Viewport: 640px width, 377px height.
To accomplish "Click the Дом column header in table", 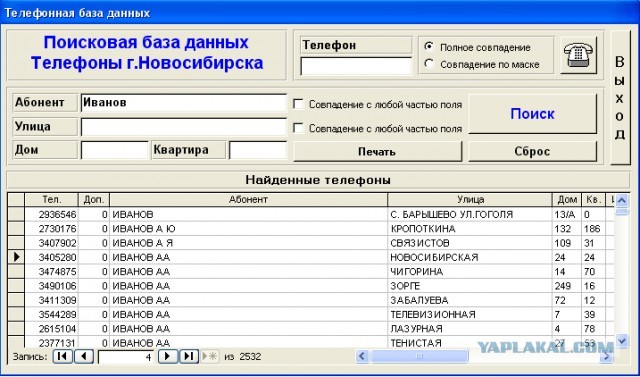I will click(567, 200).
